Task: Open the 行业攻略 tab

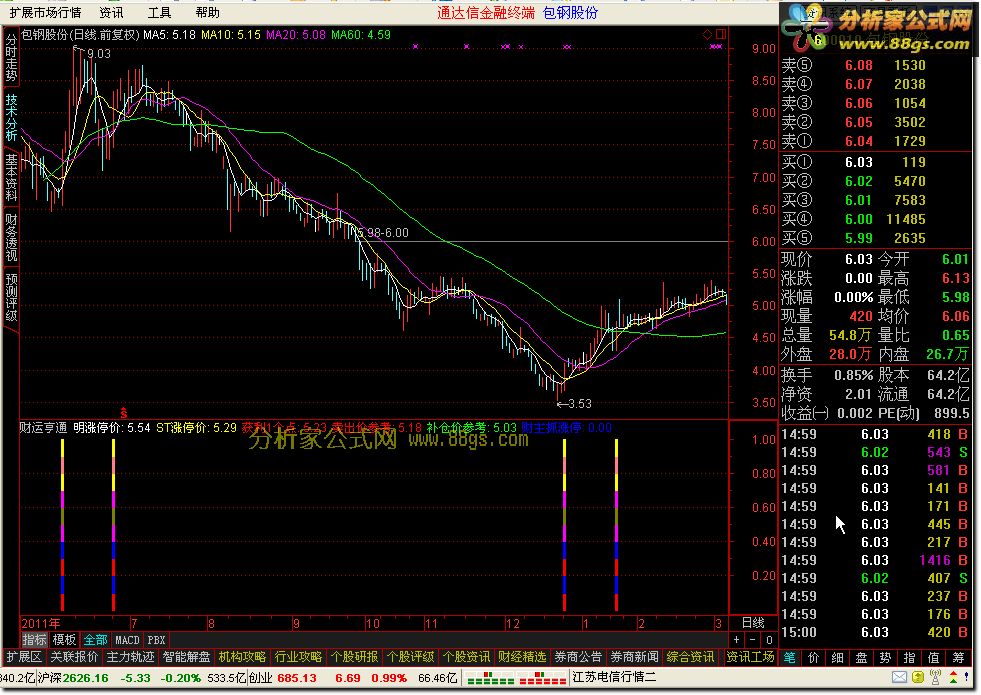Action: 298,657
